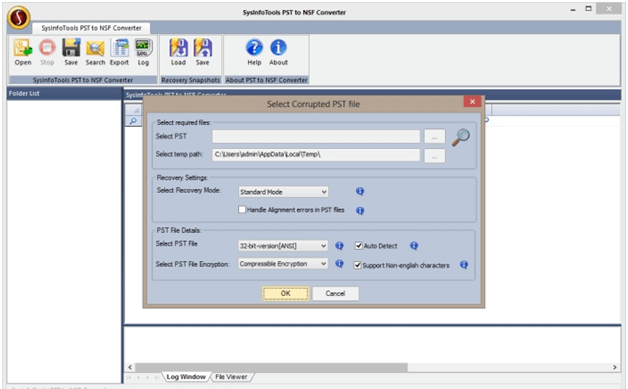Click the scrollbar left arrow in log pane
The height and width of the screenshot is (389, 628).
(130, 367)
